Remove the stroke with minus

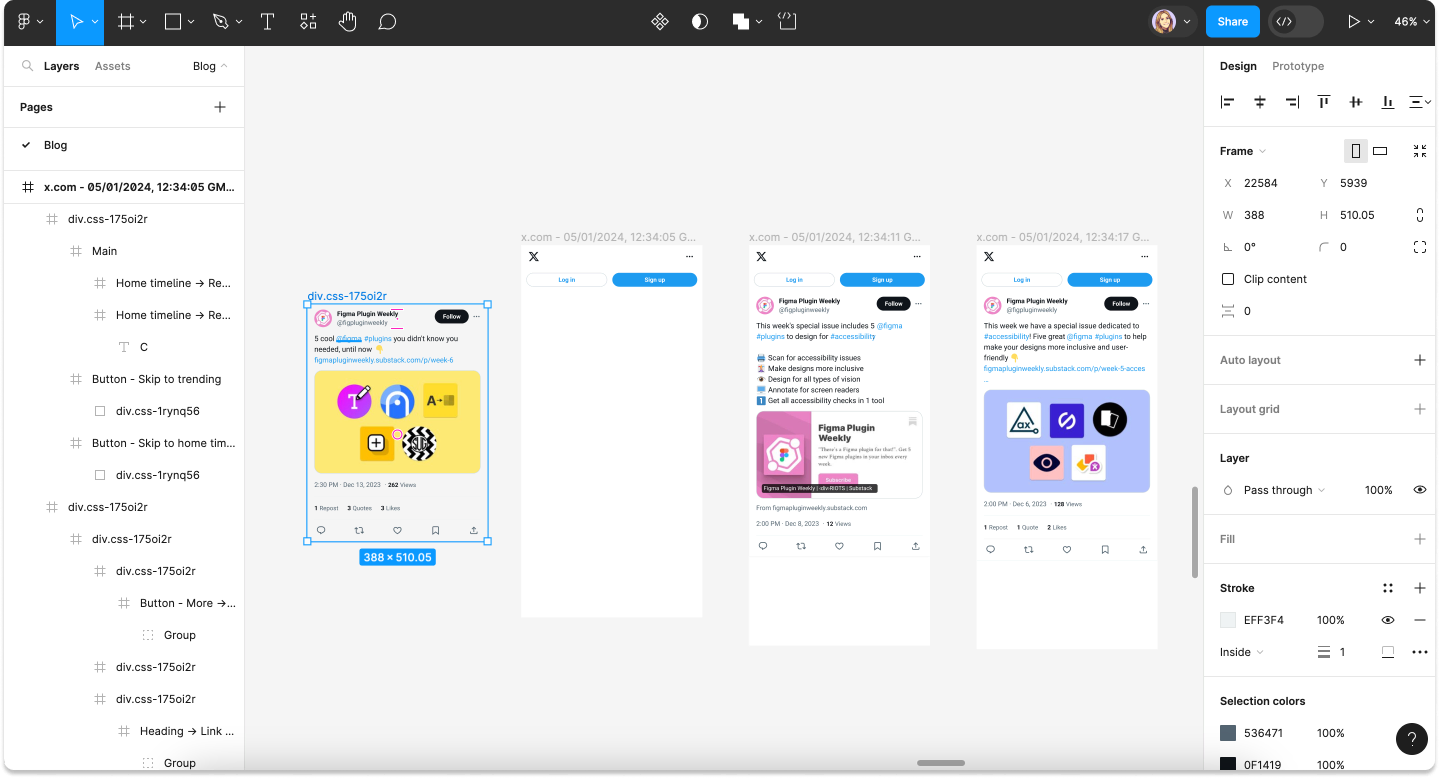tap(1420, 620)
